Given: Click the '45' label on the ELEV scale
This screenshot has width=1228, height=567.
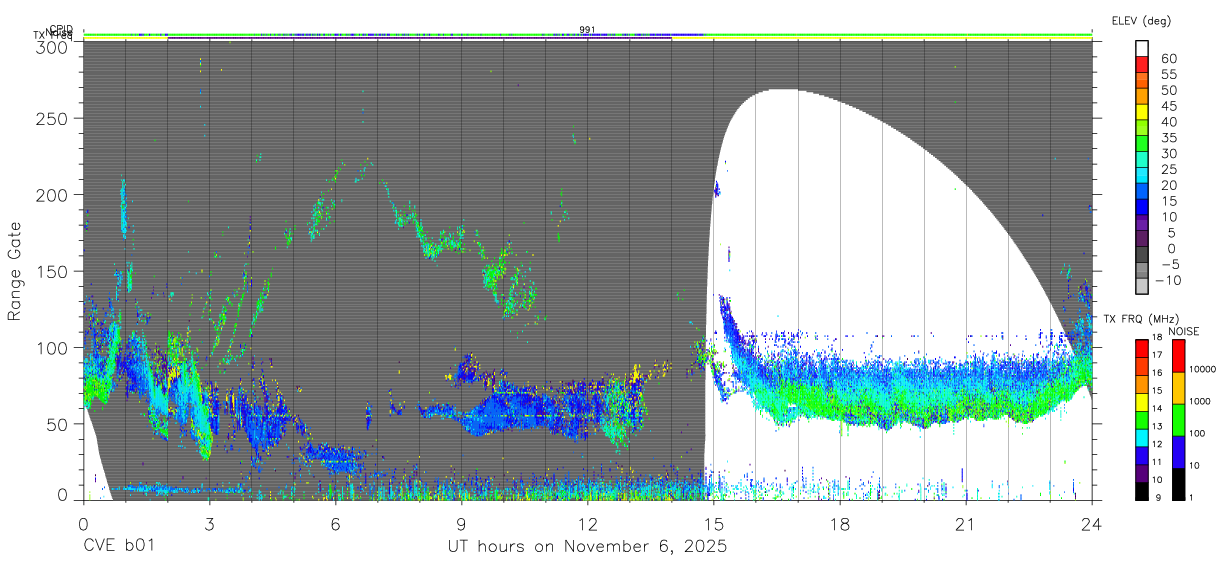Looking at the screenshot, I should pos(1168,105).
